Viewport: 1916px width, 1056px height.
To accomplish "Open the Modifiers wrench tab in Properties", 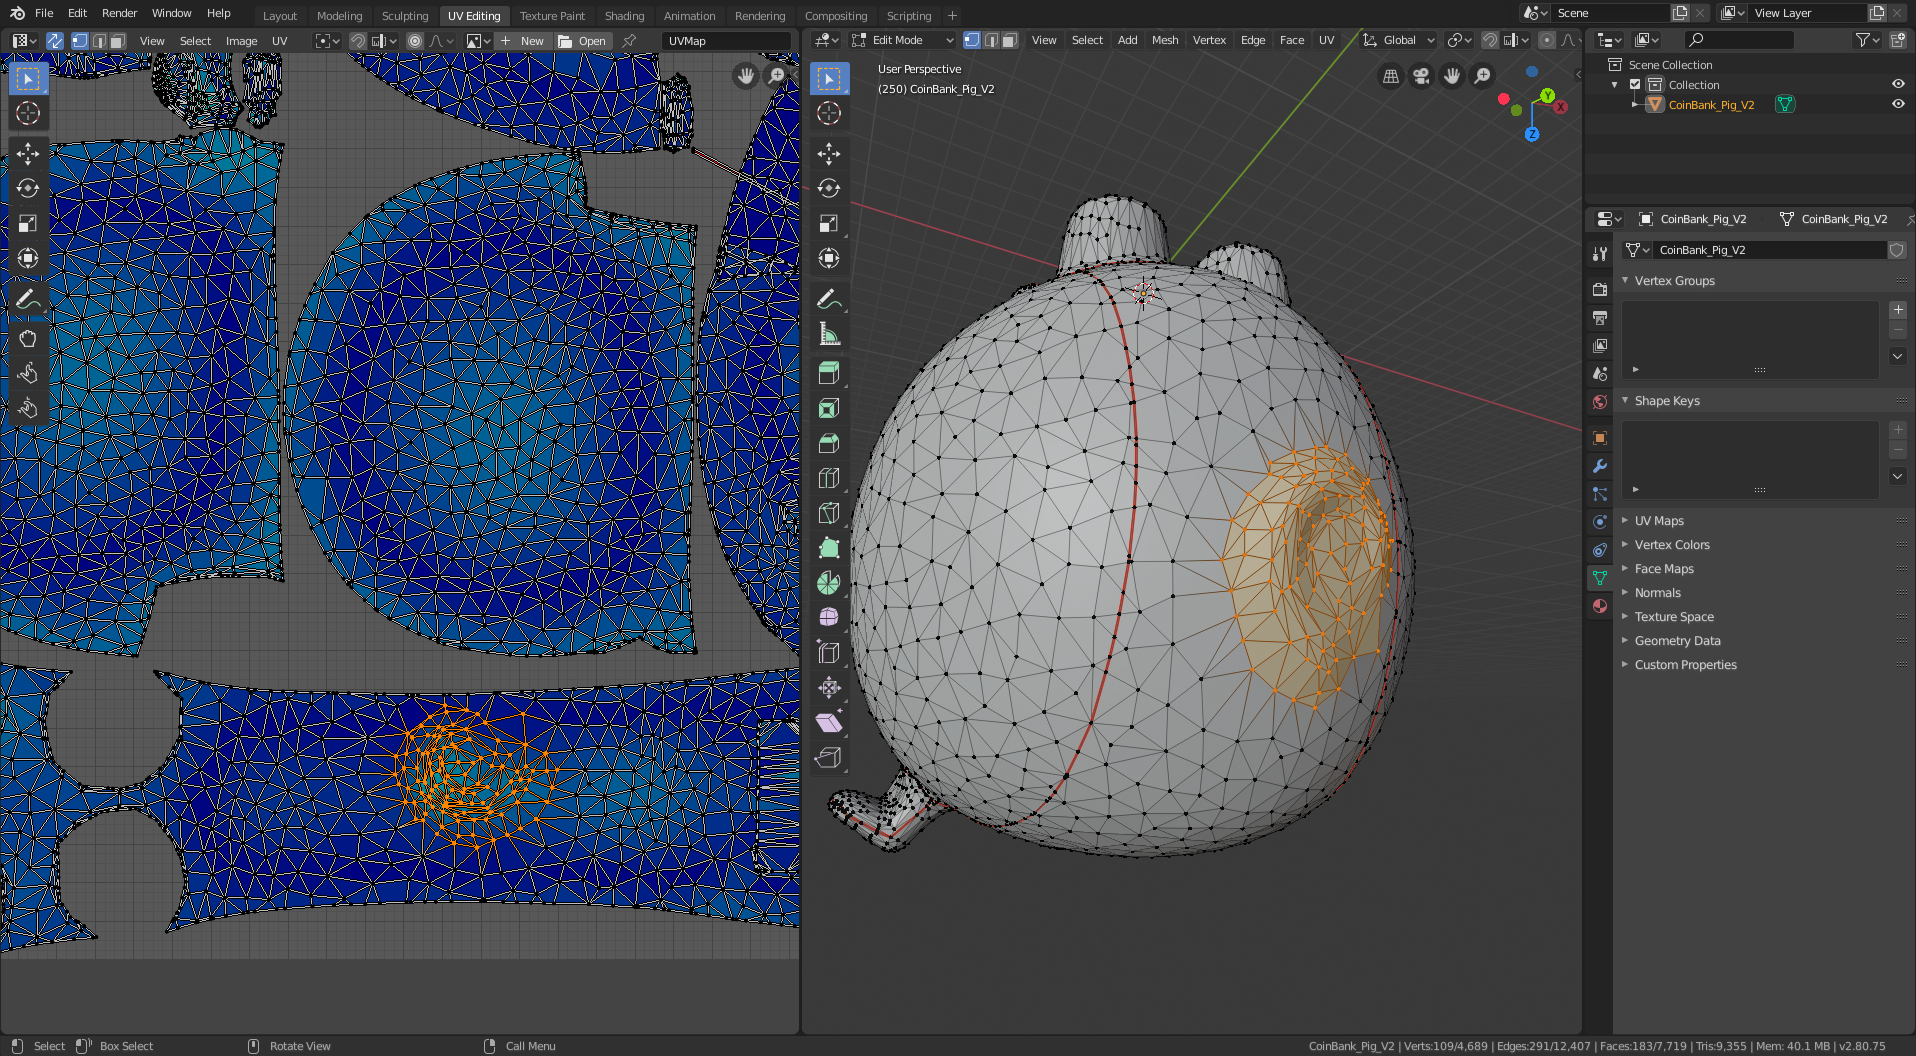I will tap(1600, 466).
